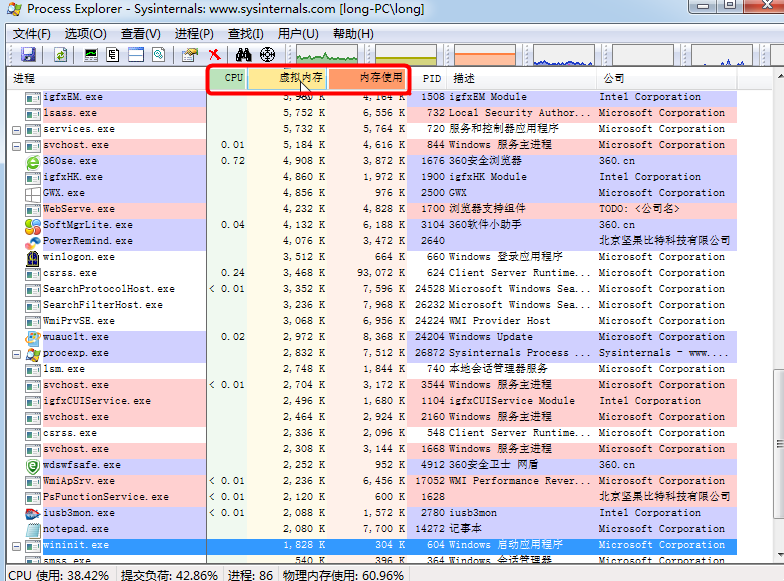
Task: Collapse the svchost.exe PID 844 tree node
Action: pos(16,146)
